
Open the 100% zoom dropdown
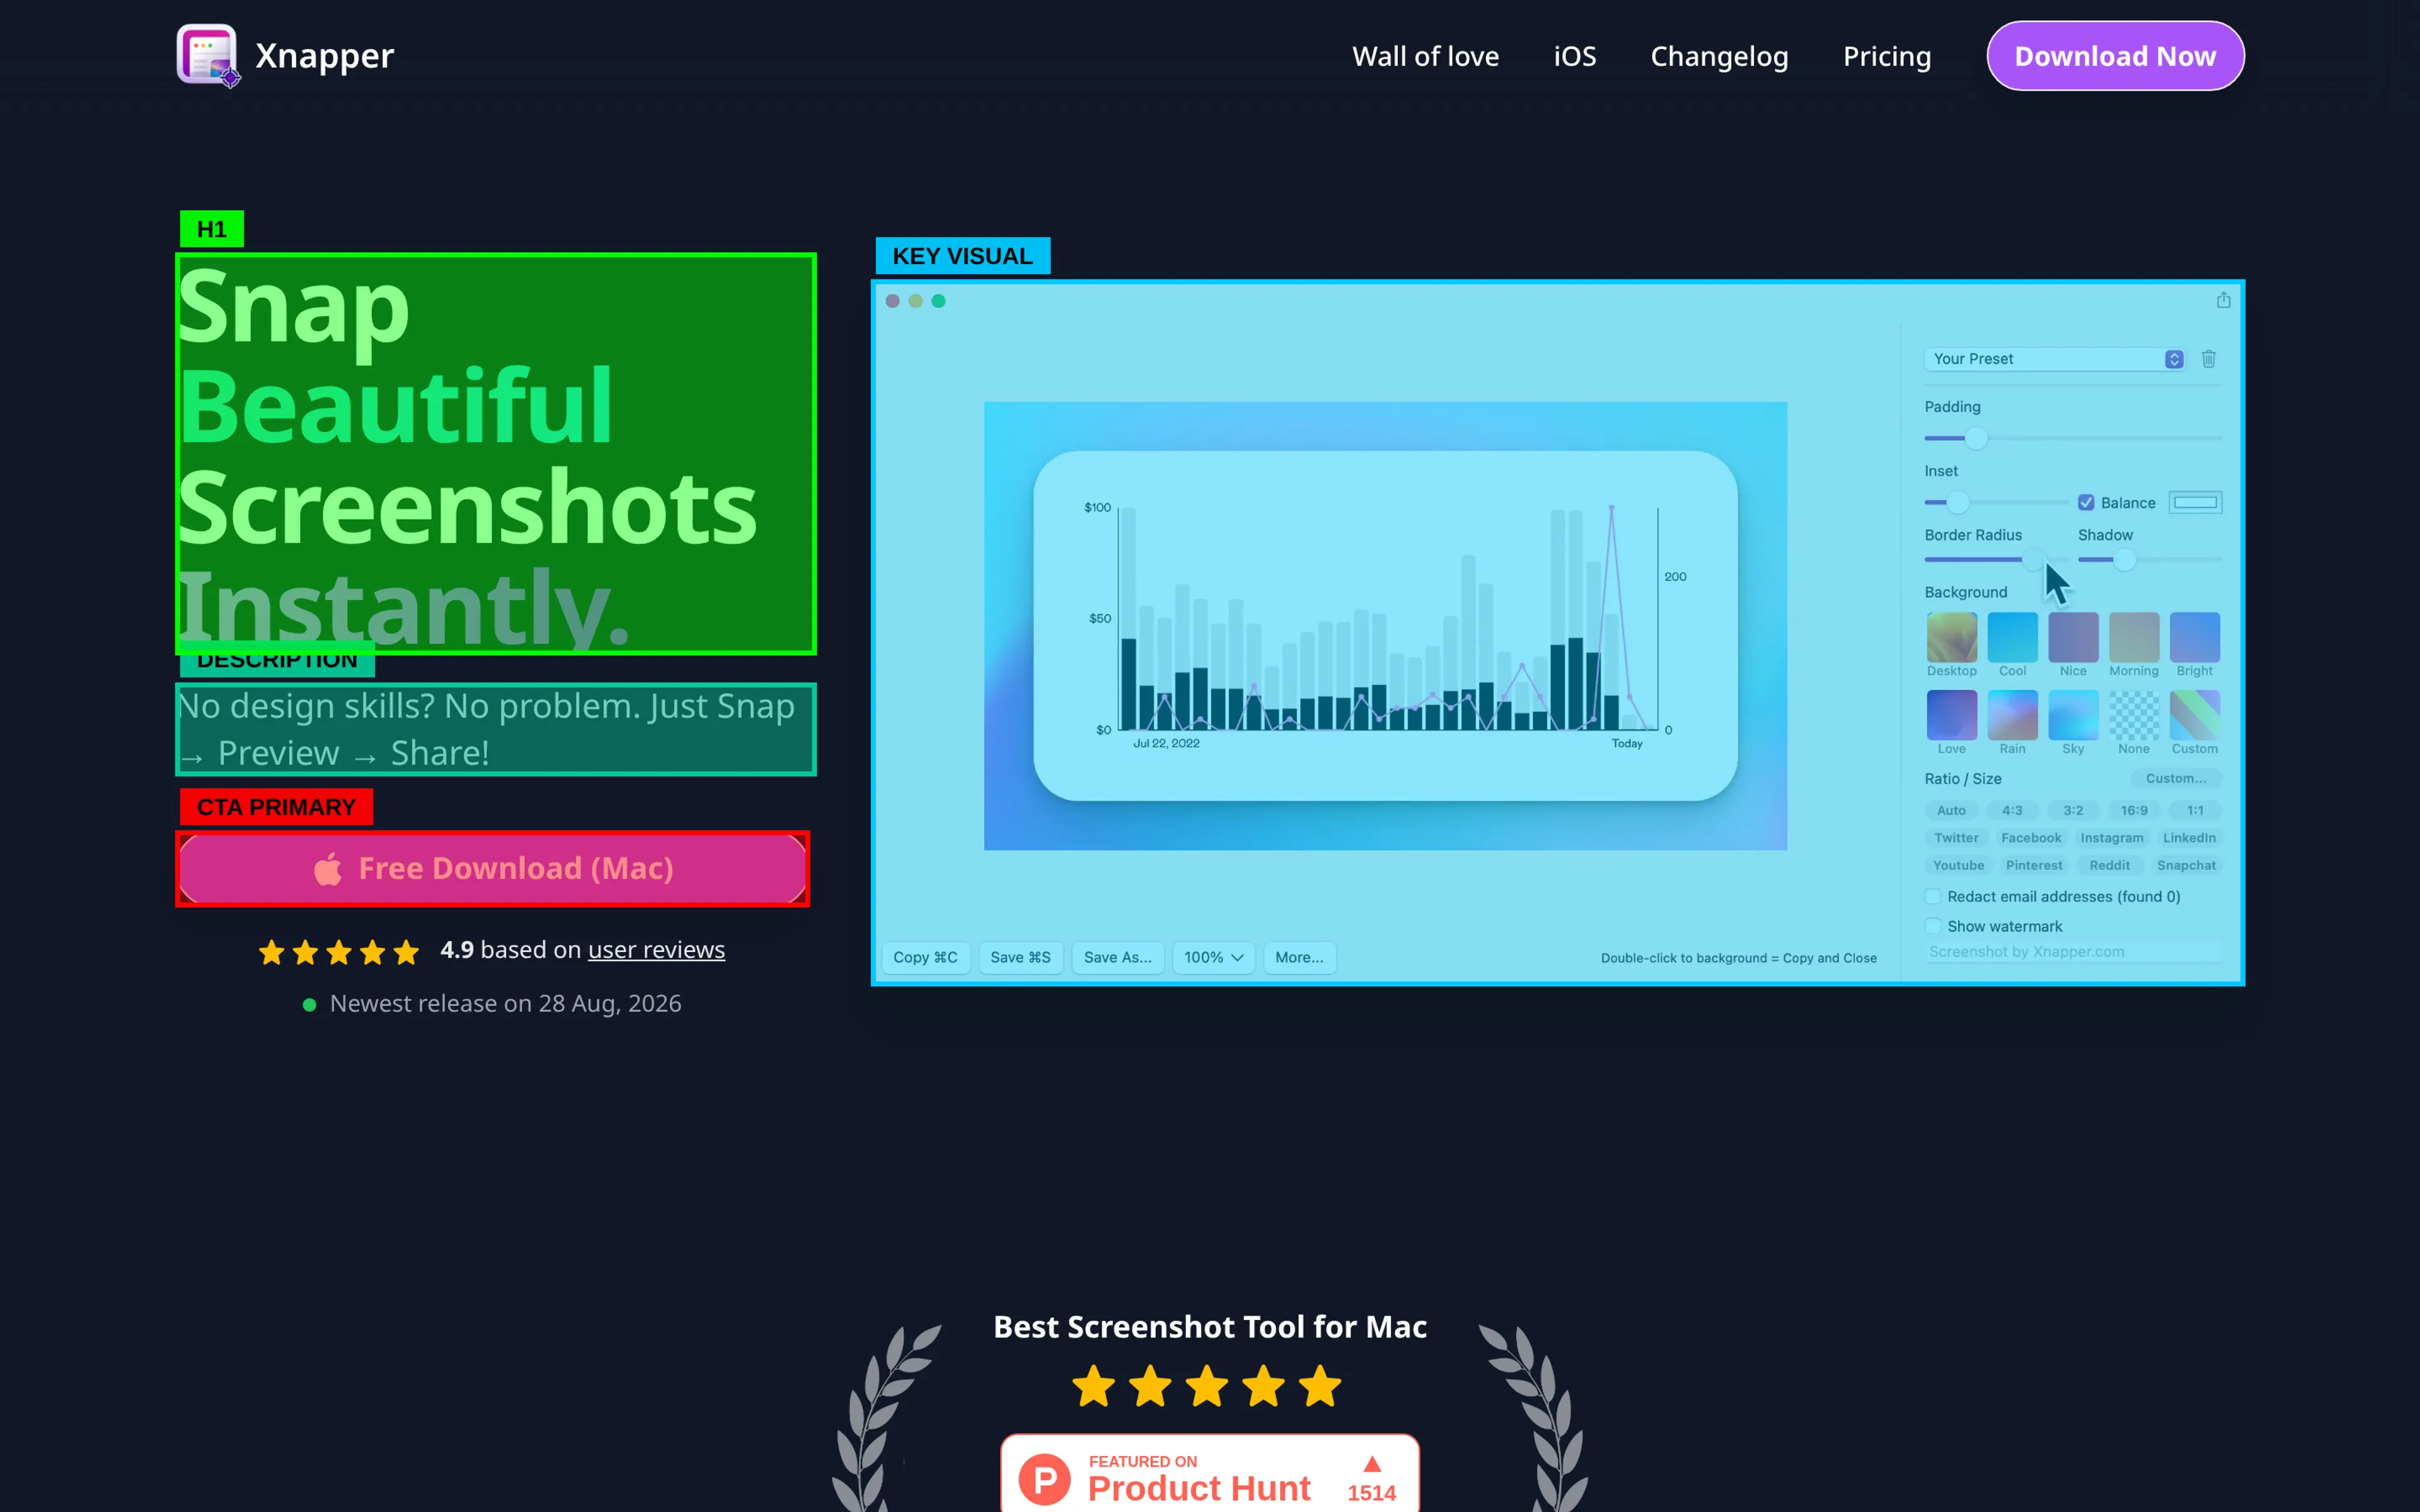(x=1213, y=957)
